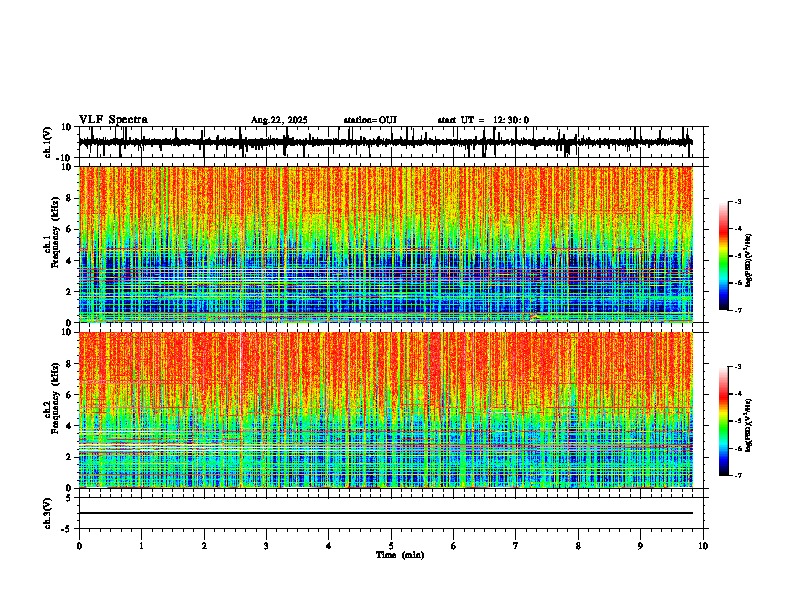Viewport: 792px width, 612px height.
Task: Click the date 'Aug.22, 2025' label
Action: (x=279, y=120)
